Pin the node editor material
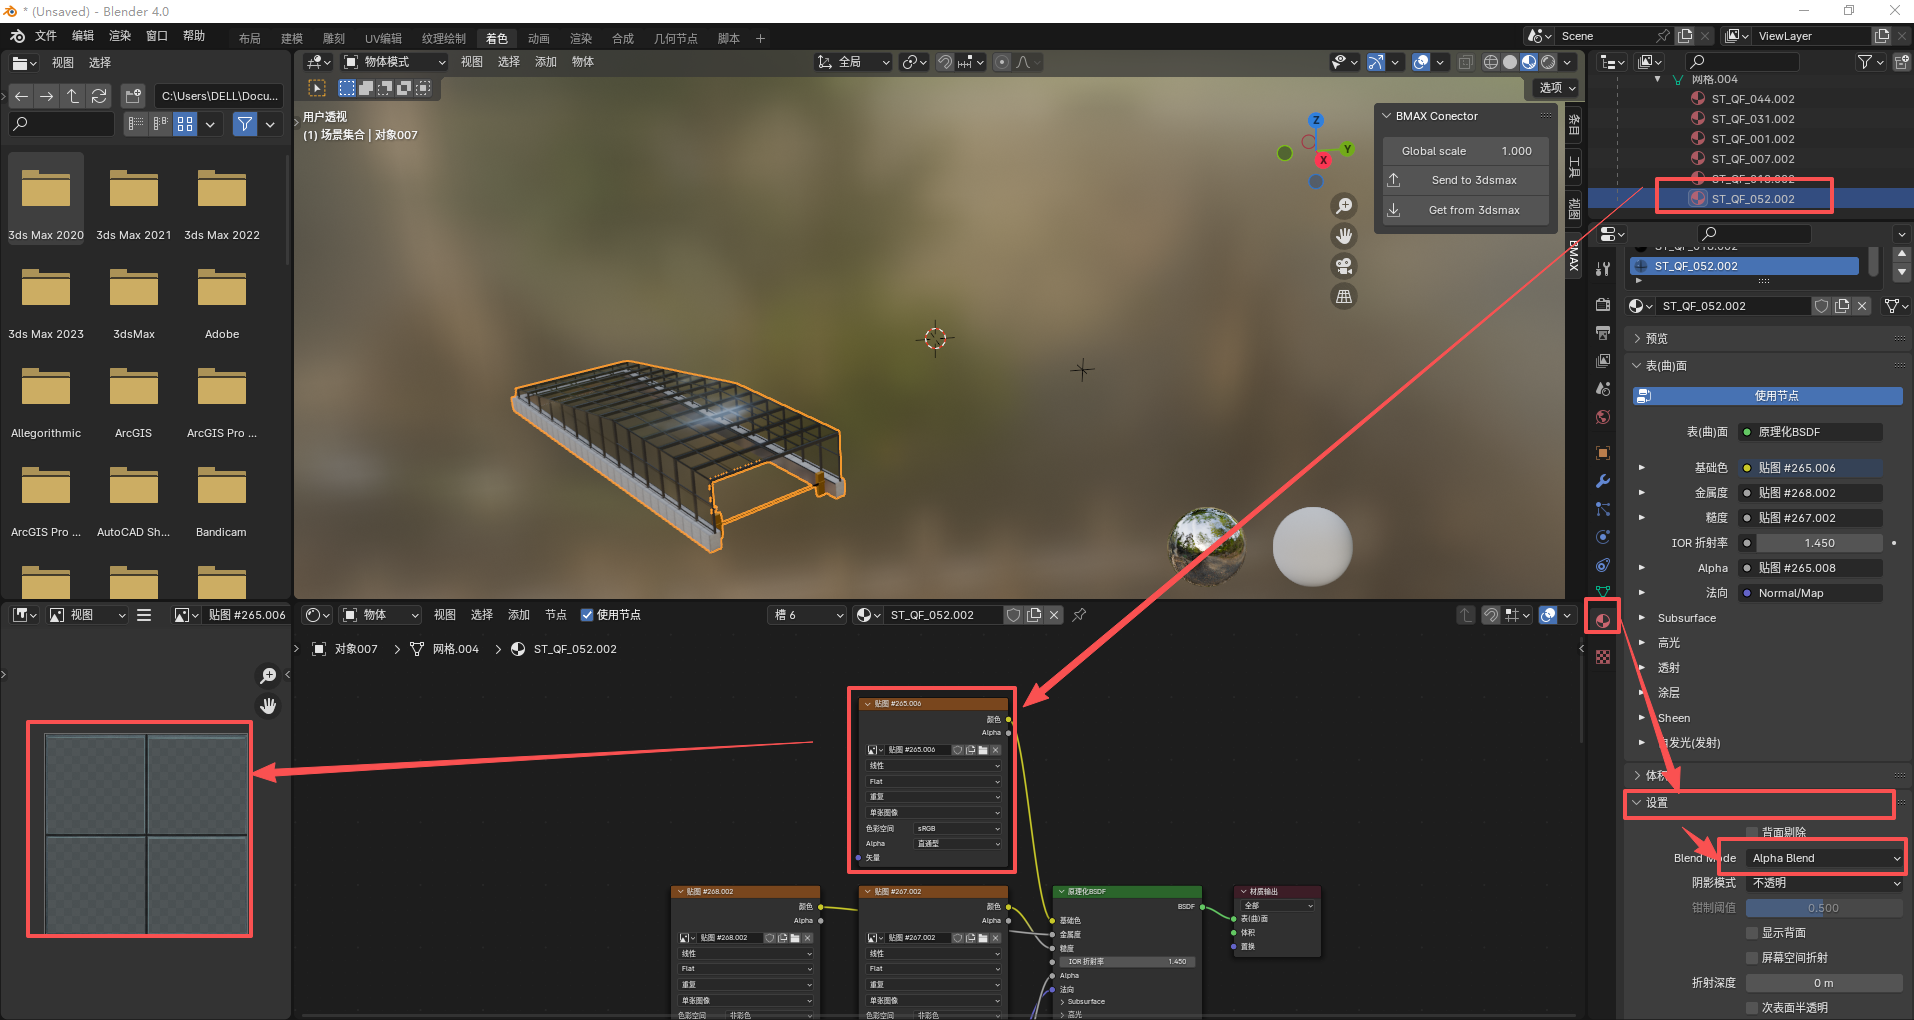 (1079, 615)
